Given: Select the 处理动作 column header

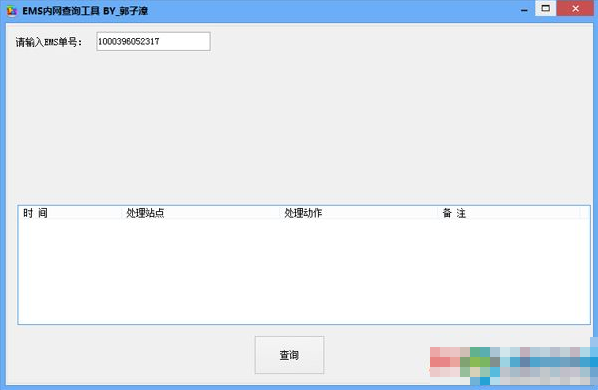Looking at the screenshot, I should tap(359, 213).
